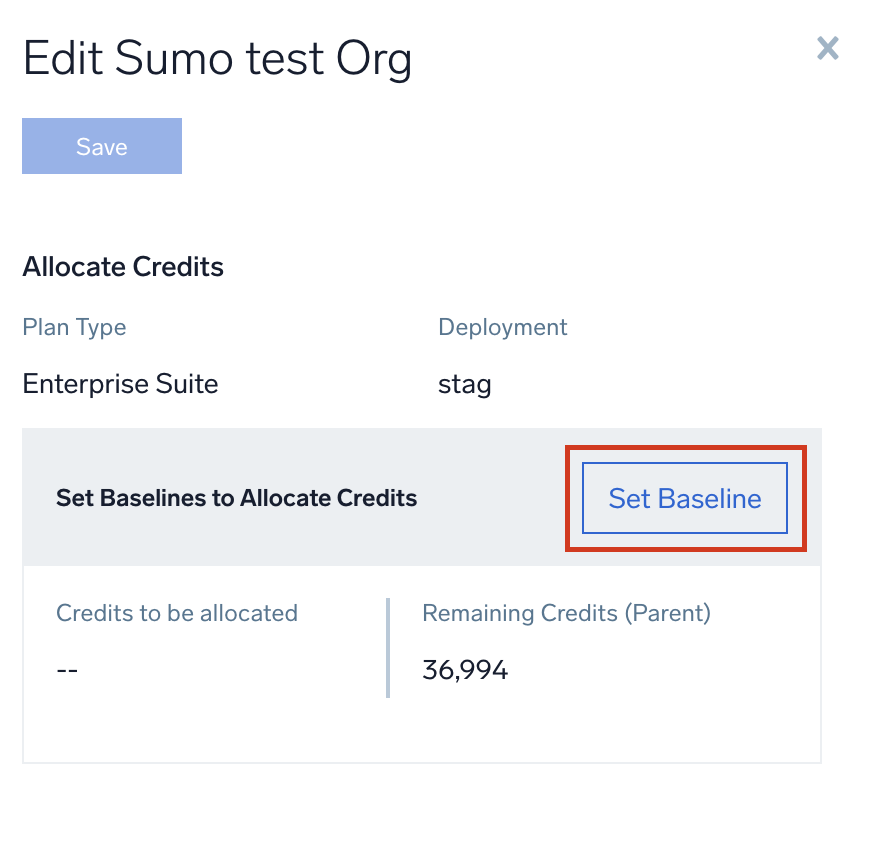Close the Edit Sumo test Org dialog
Viewport: 880px width, 854px height.
827,48
